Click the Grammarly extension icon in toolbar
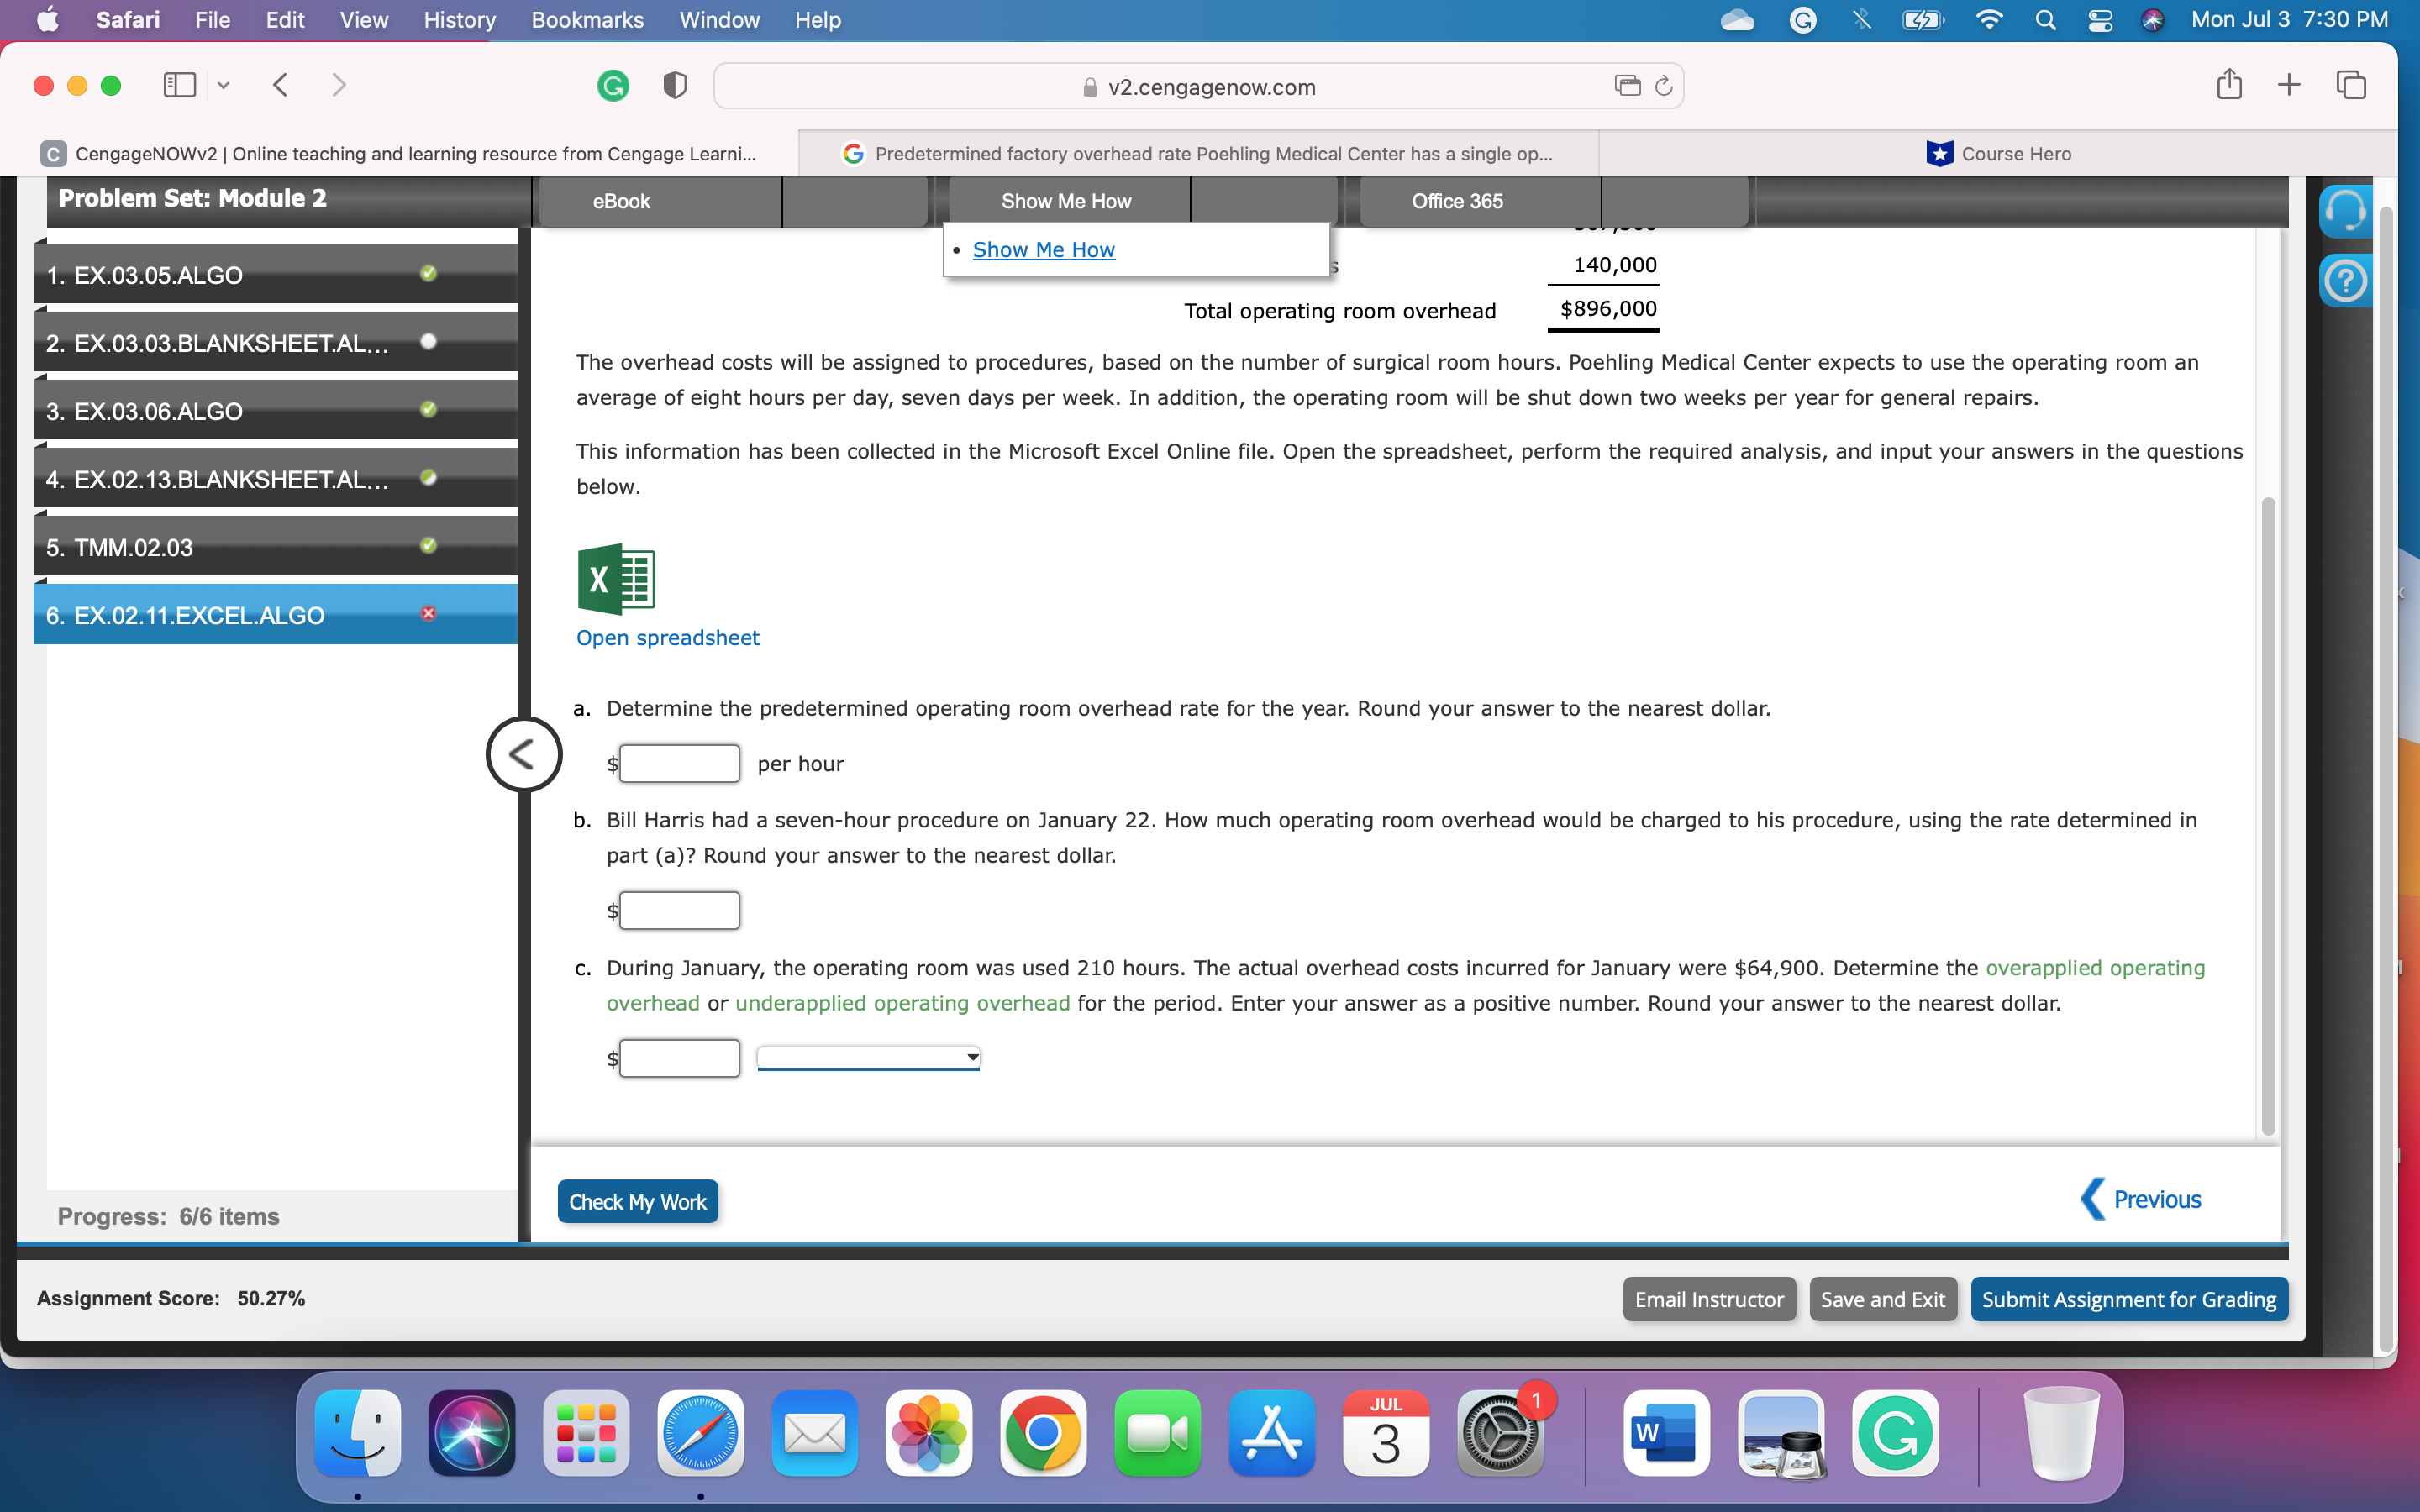The image size is (2420, 1512). coord(613,86)
